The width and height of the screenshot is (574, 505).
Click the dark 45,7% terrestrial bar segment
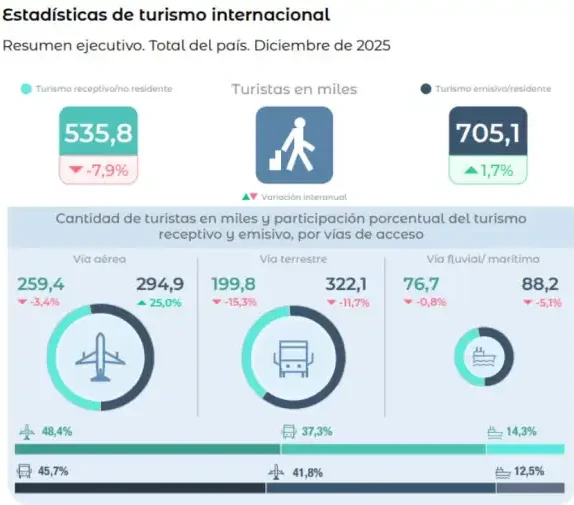pos(140,488)
